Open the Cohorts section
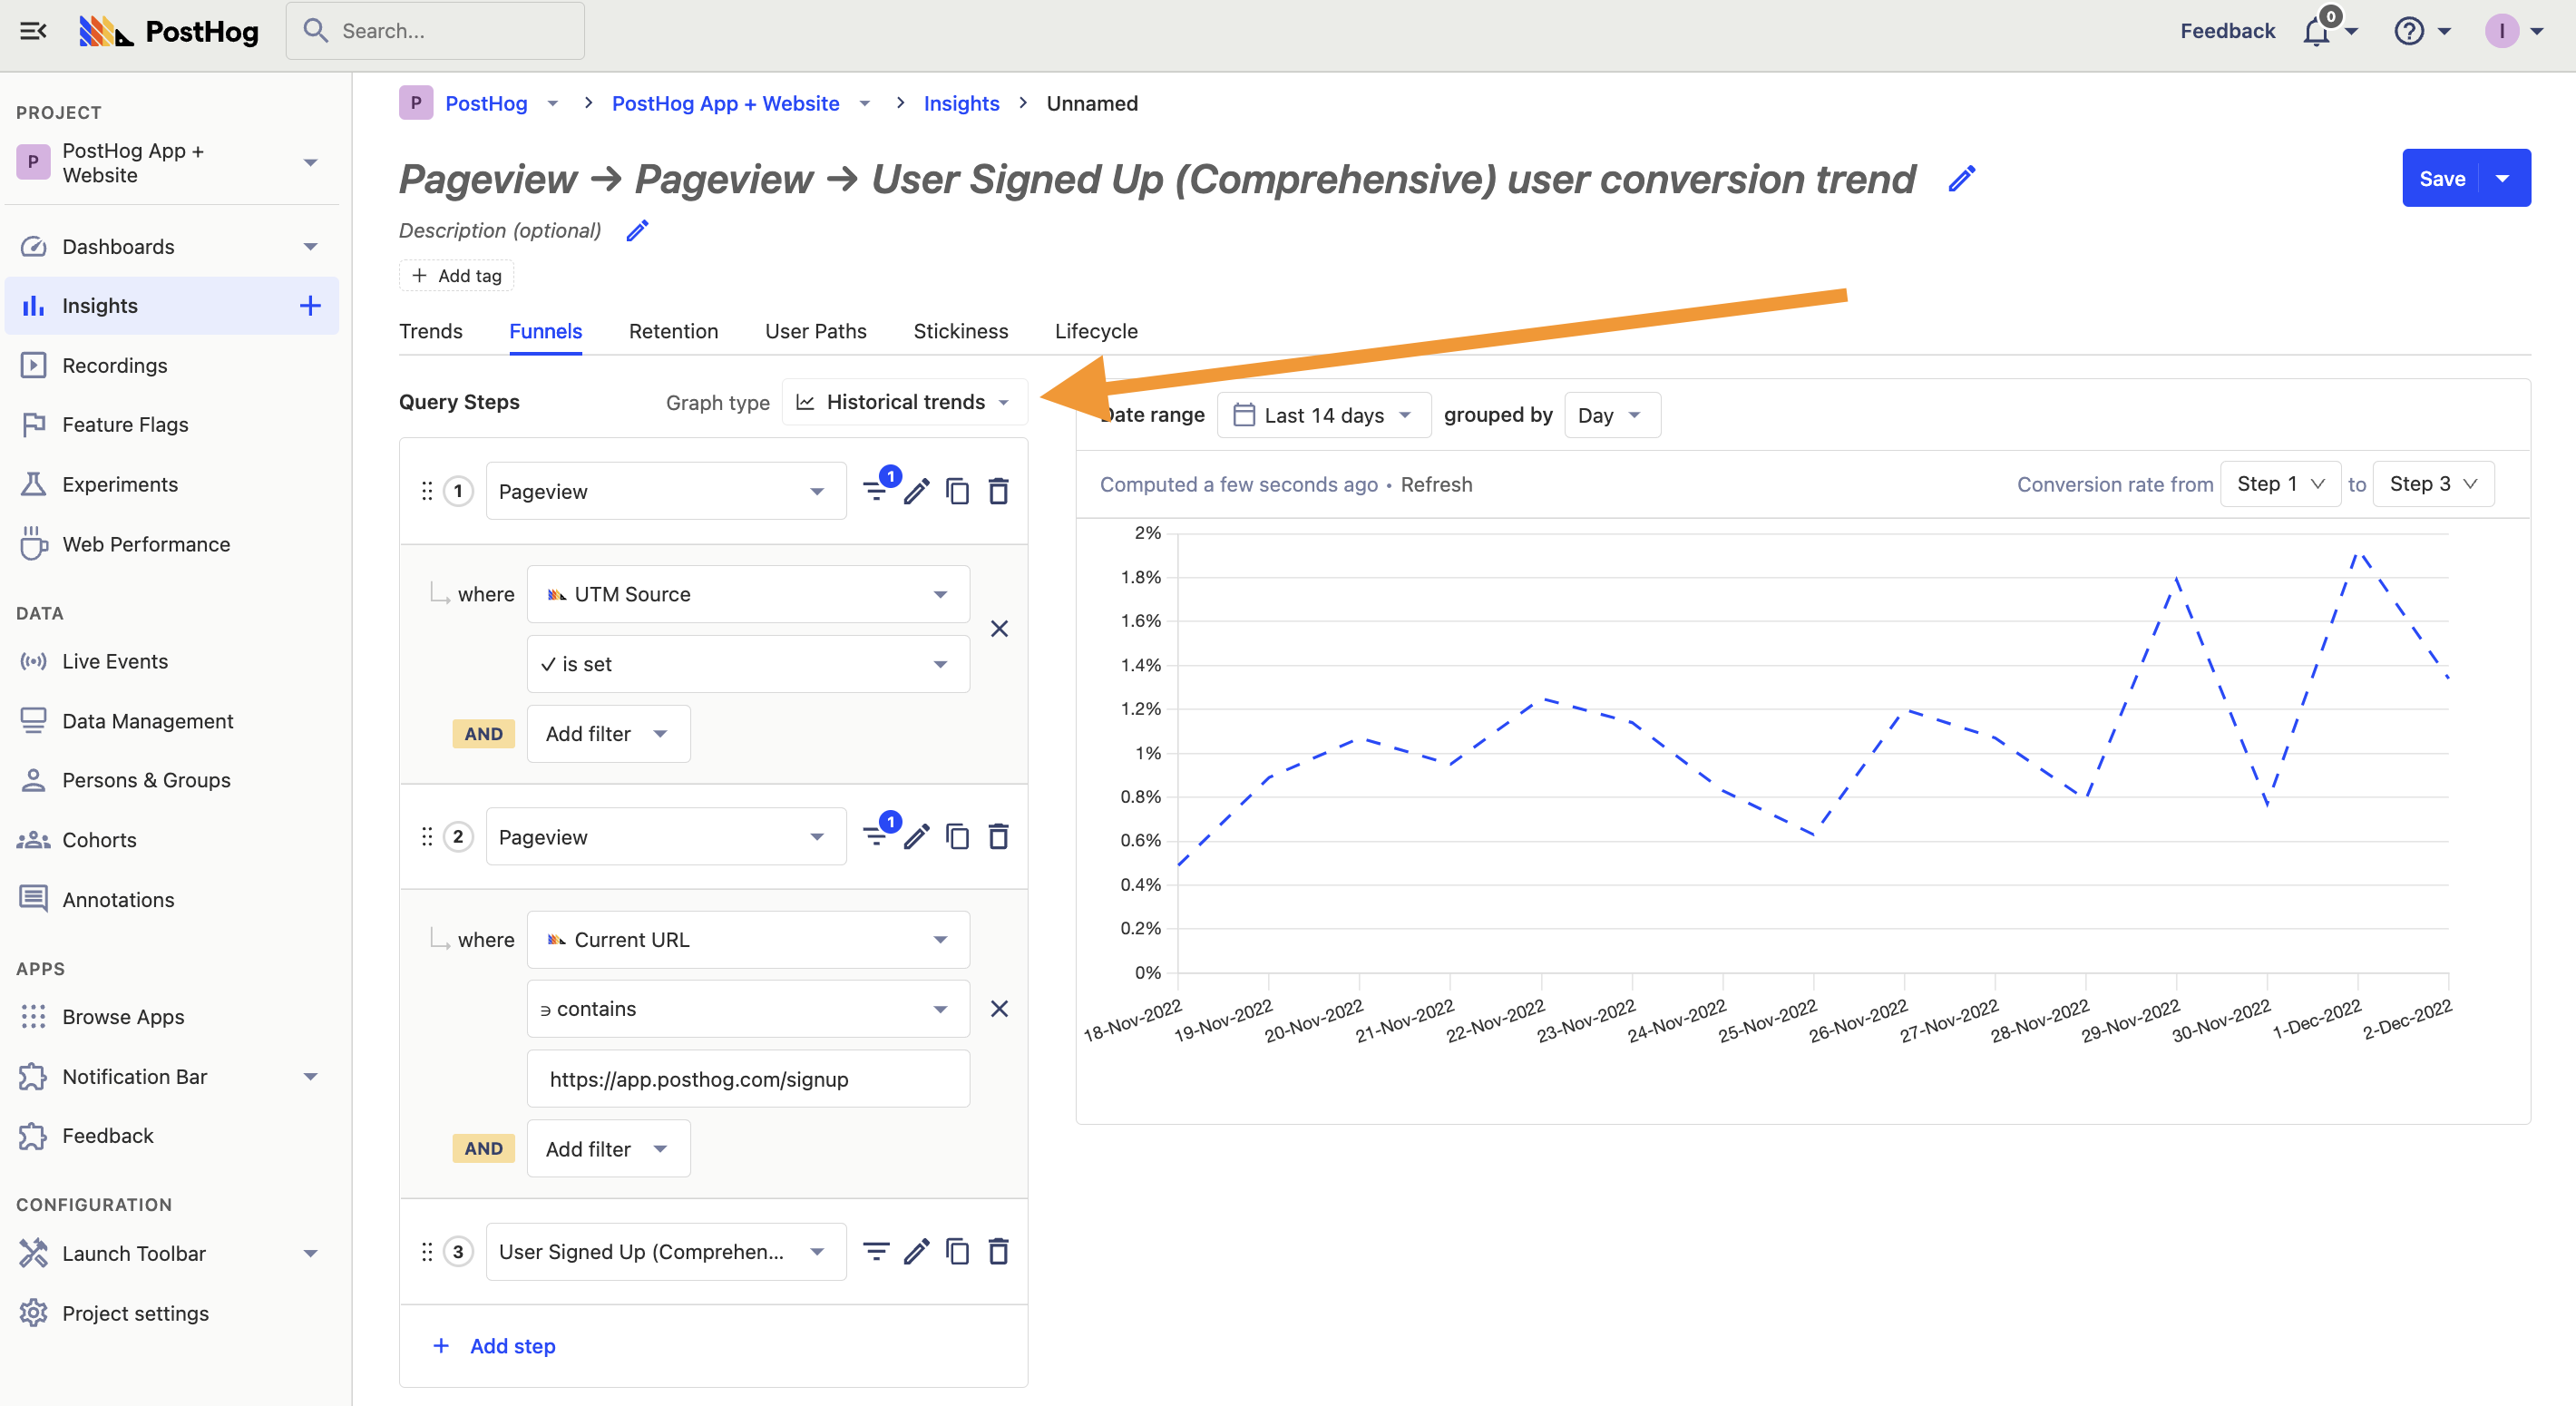2576x1406 pixels. coord(100,840)
